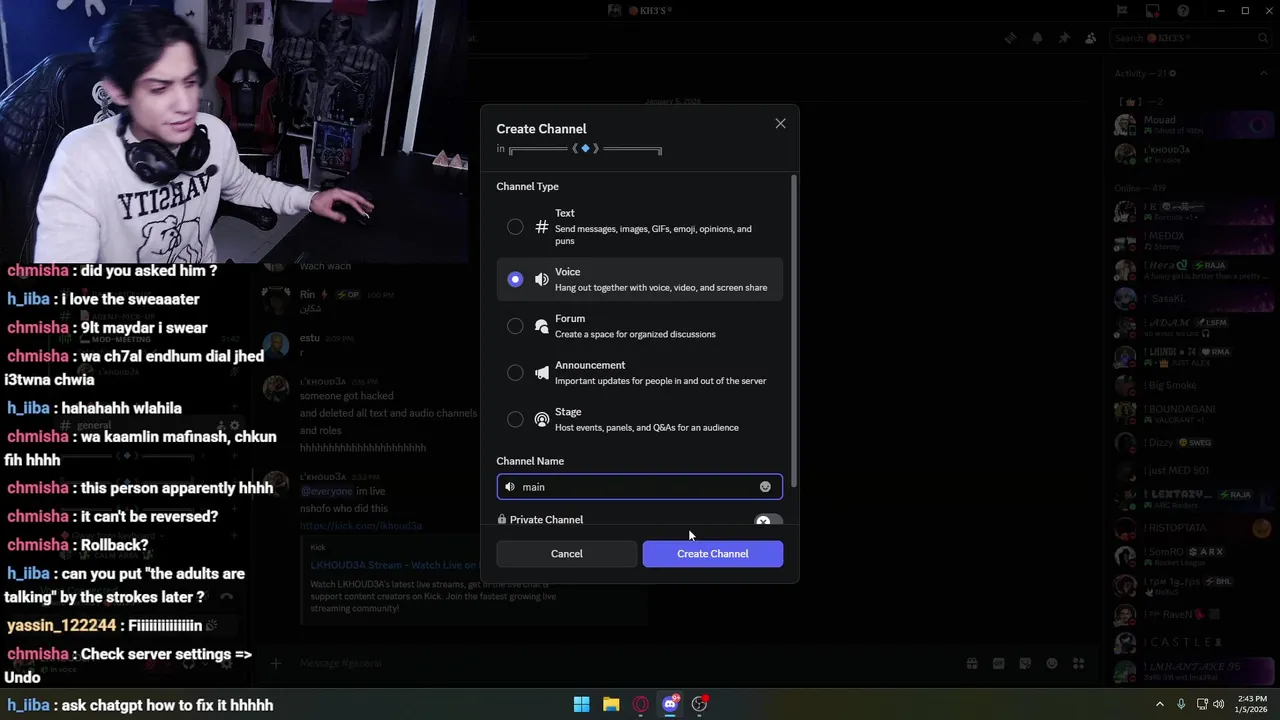
Task: Open member ! MEDOX in member list
Action: pos(1190,241)
